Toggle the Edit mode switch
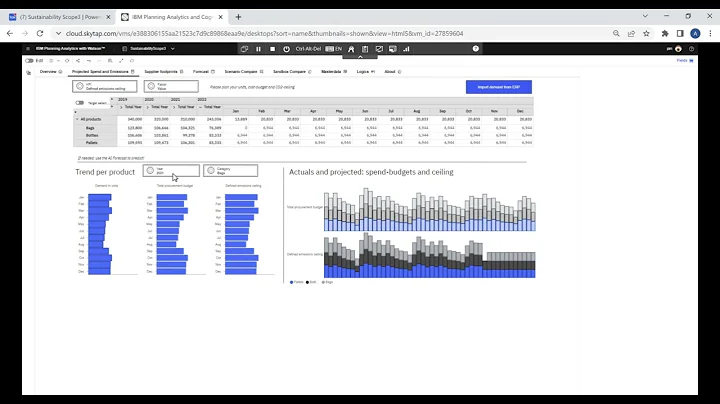Image resolution: width=720 pixels, height=404 pixels. (29, 61)
